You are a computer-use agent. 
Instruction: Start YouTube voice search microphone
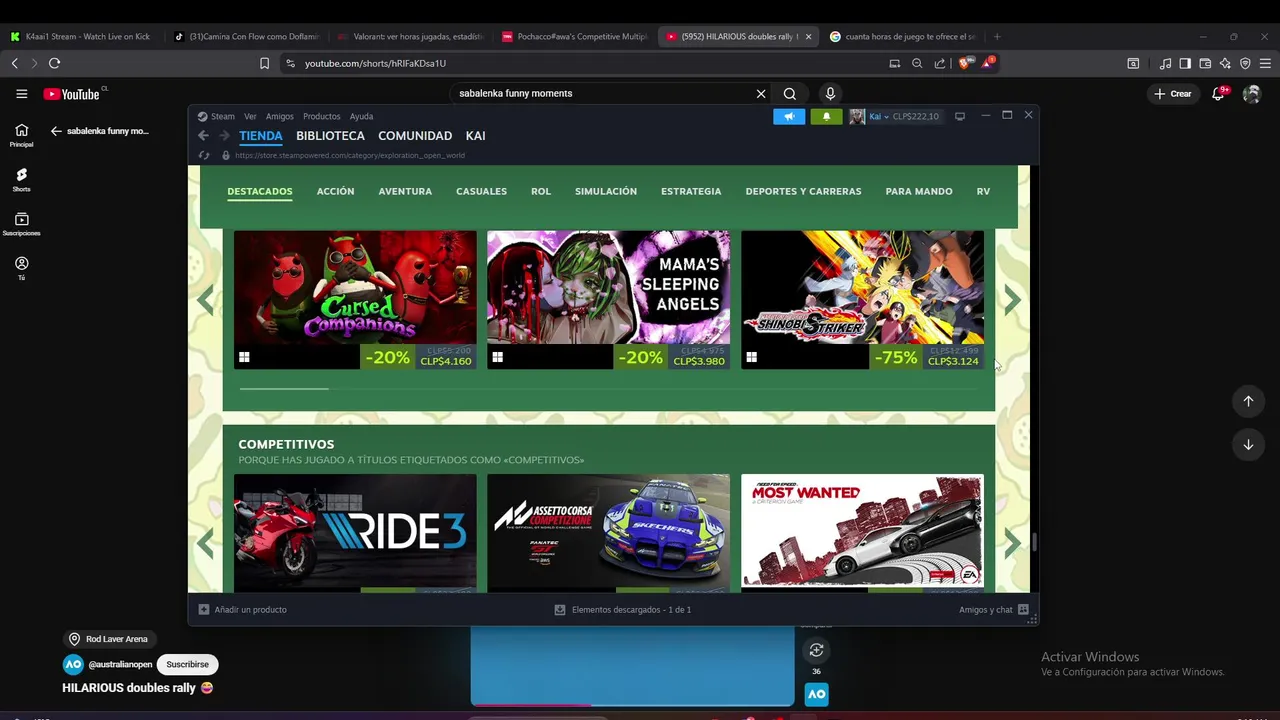coord(829,93)
